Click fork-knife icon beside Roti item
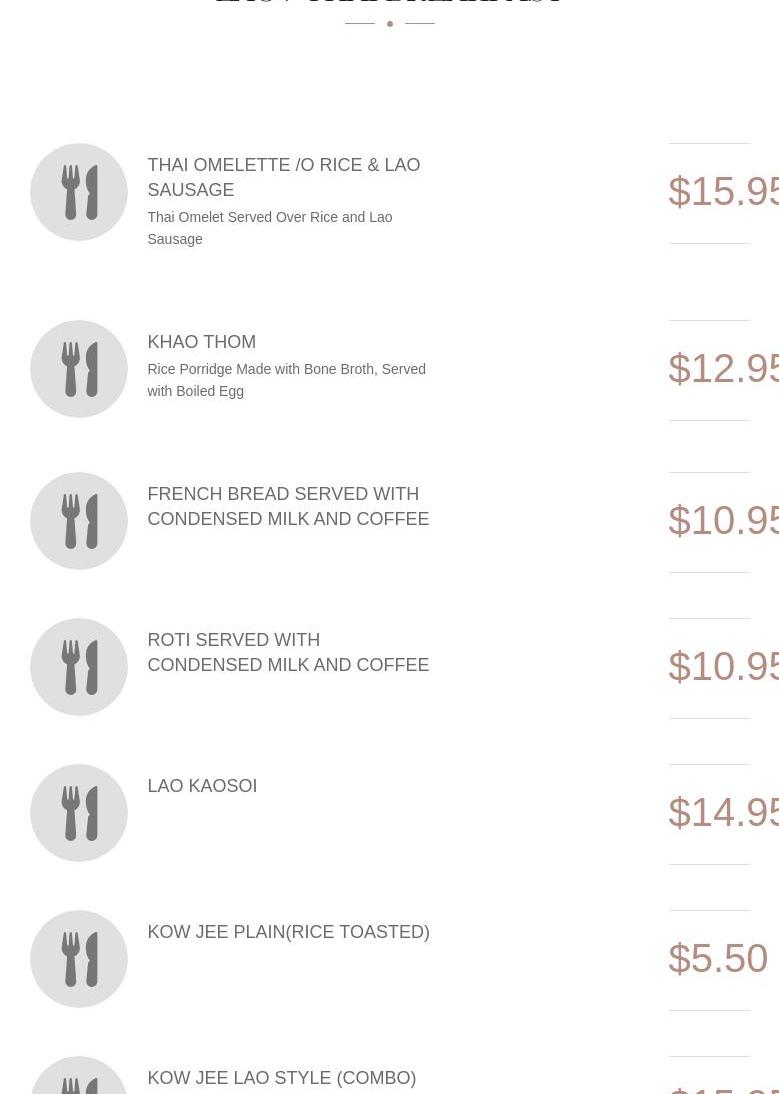This screenshot has width=779, height=1094. [79, 667]
